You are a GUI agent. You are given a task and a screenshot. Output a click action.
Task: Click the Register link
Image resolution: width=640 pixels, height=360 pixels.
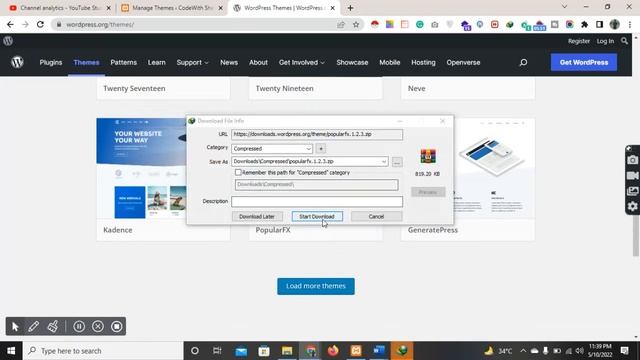coord(578,41)
